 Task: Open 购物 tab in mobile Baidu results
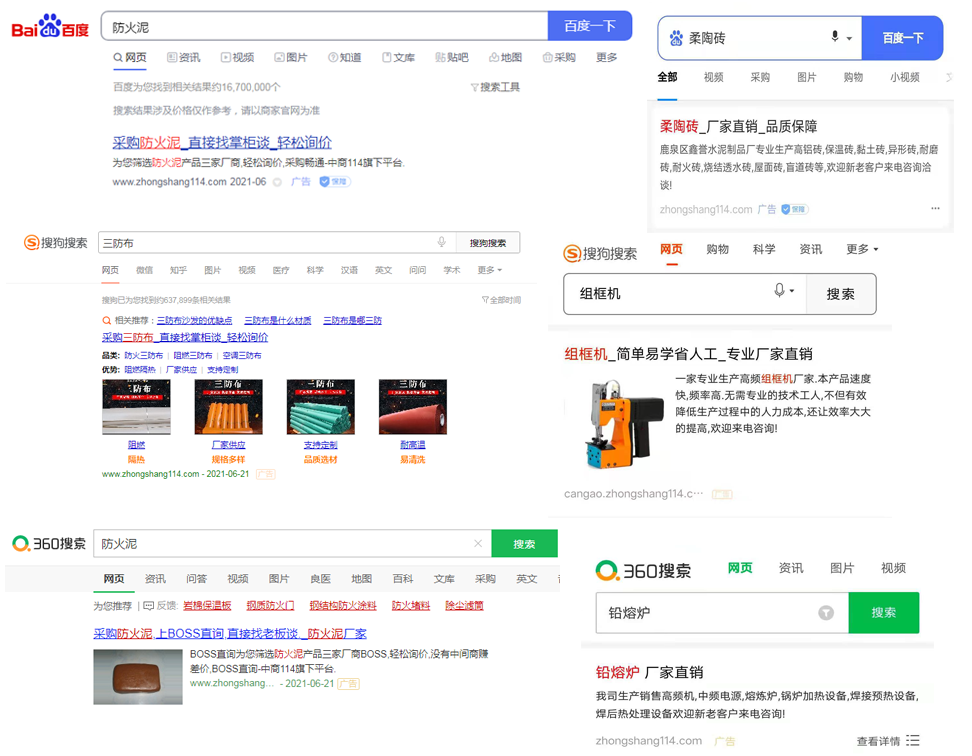click(x=853, y=77)
